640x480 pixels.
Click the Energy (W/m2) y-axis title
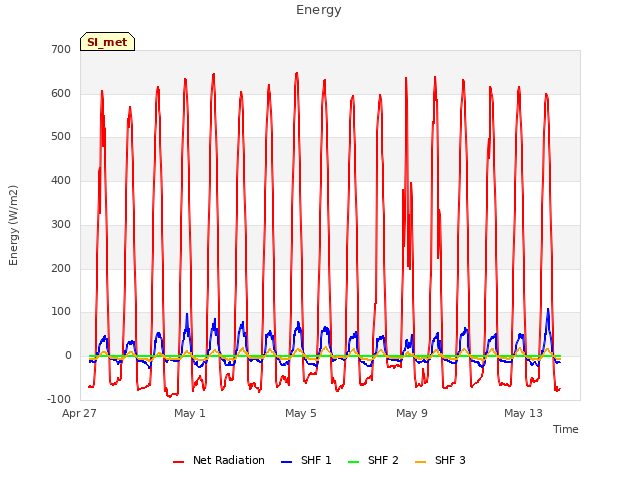point(13,225)
